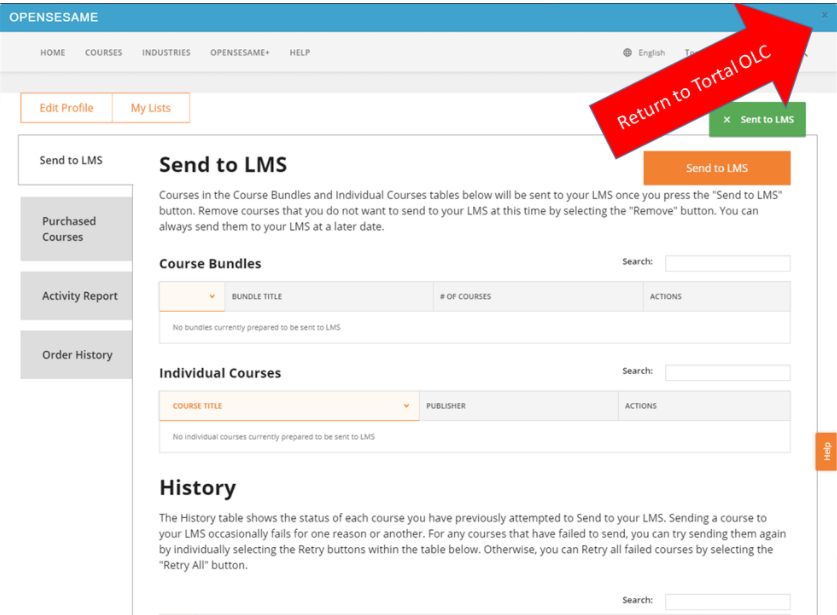Click 'No individual courses currently prepared' row text
Screen dimensions: 837x615
coord(273,437)
